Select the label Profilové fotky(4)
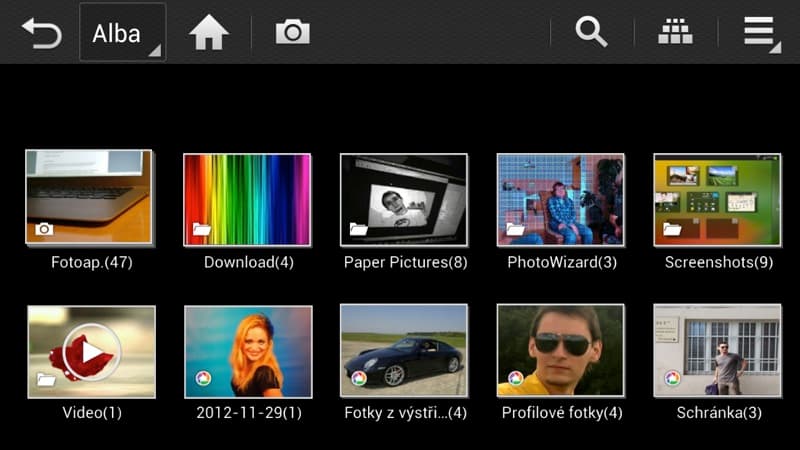The width and height of the screenshot is (800, 450). click(x=562, y=412)
